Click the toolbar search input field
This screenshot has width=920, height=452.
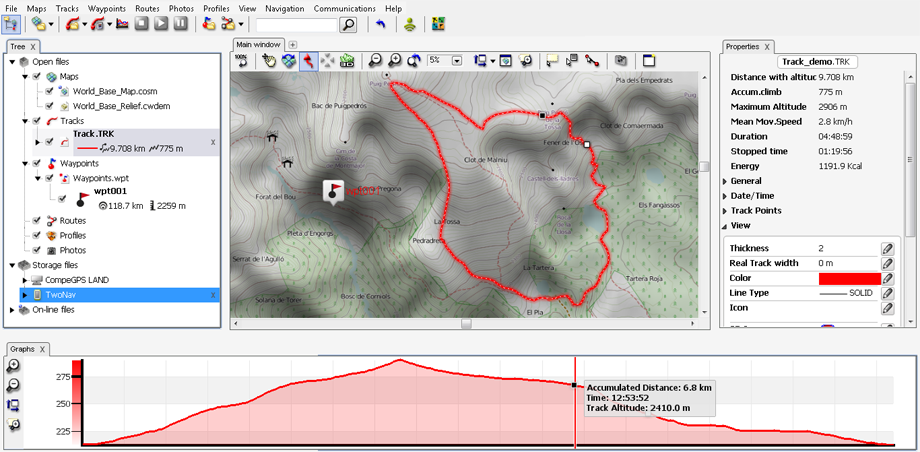(x=297, y=24)
